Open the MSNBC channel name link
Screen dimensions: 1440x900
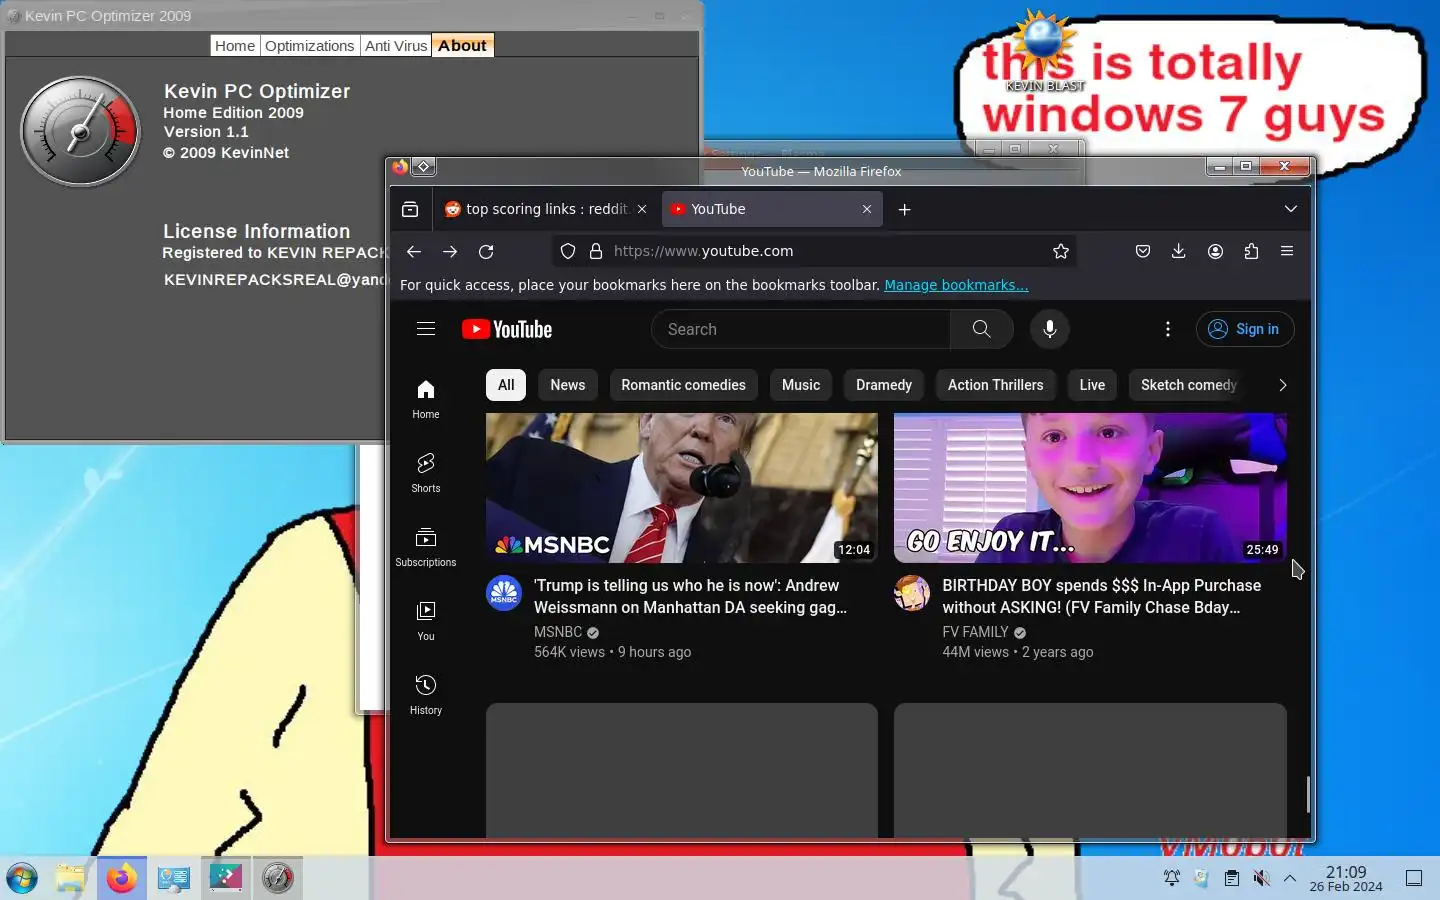pos(558,632)
